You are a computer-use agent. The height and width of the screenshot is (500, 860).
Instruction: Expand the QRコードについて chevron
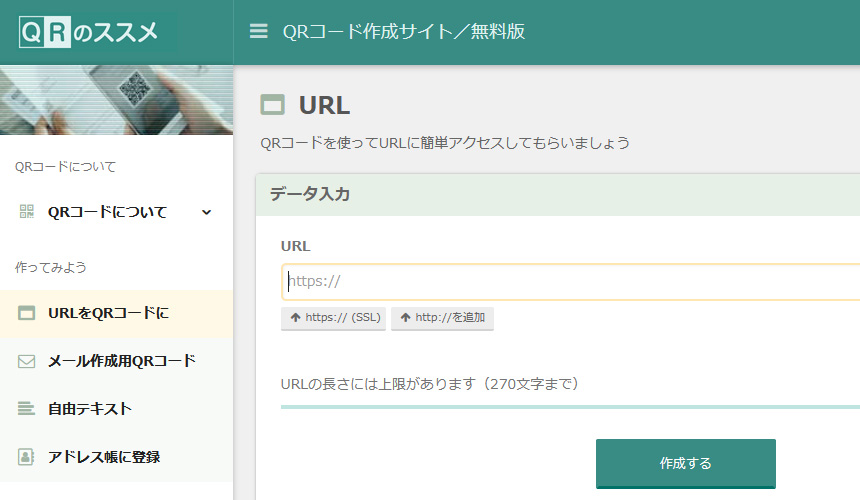(206, 212)
